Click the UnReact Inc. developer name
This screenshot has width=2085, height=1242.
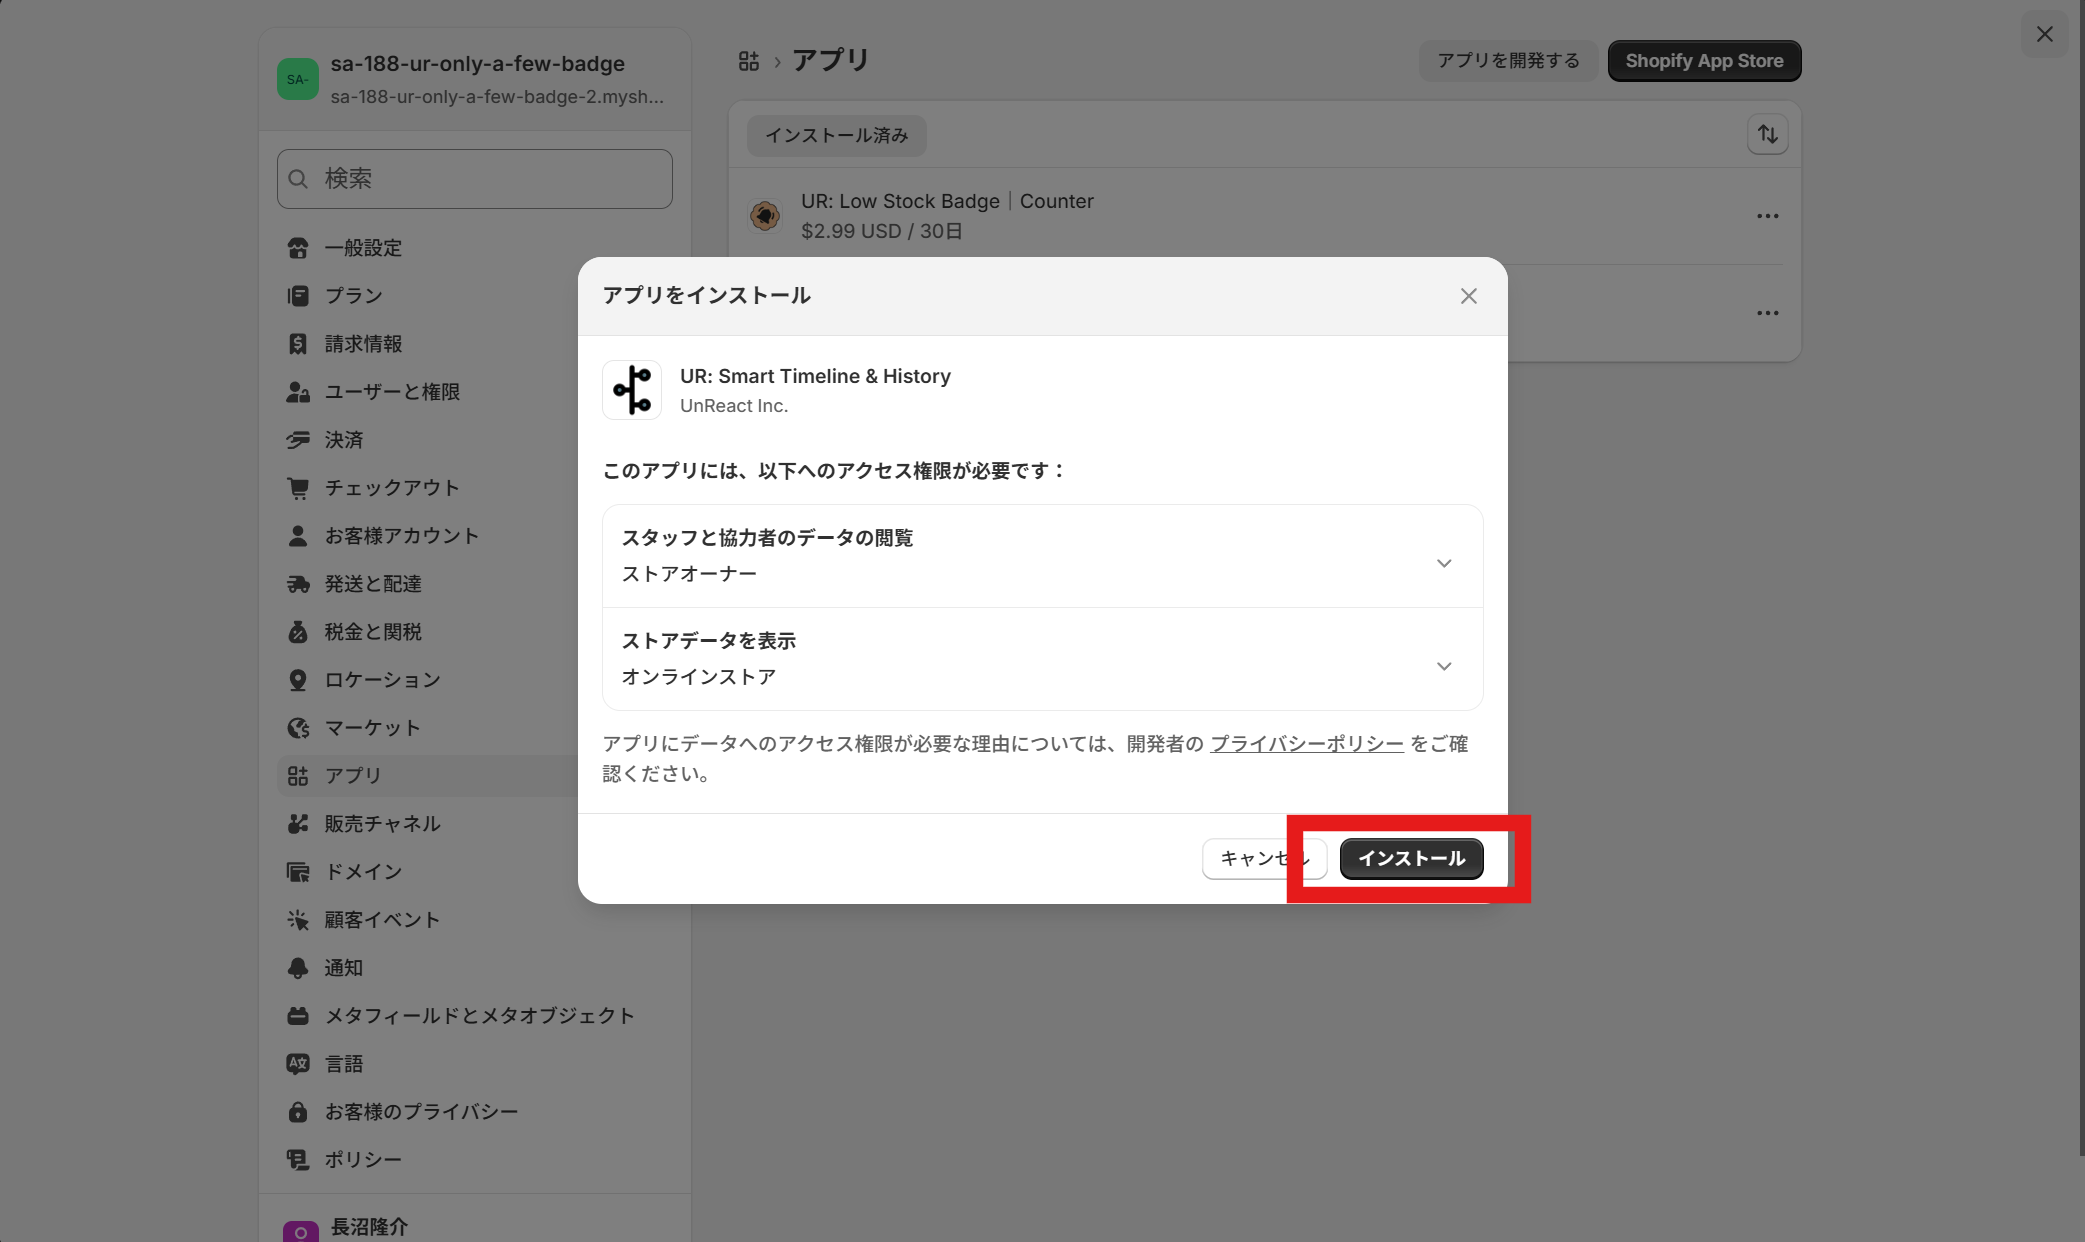734,406
